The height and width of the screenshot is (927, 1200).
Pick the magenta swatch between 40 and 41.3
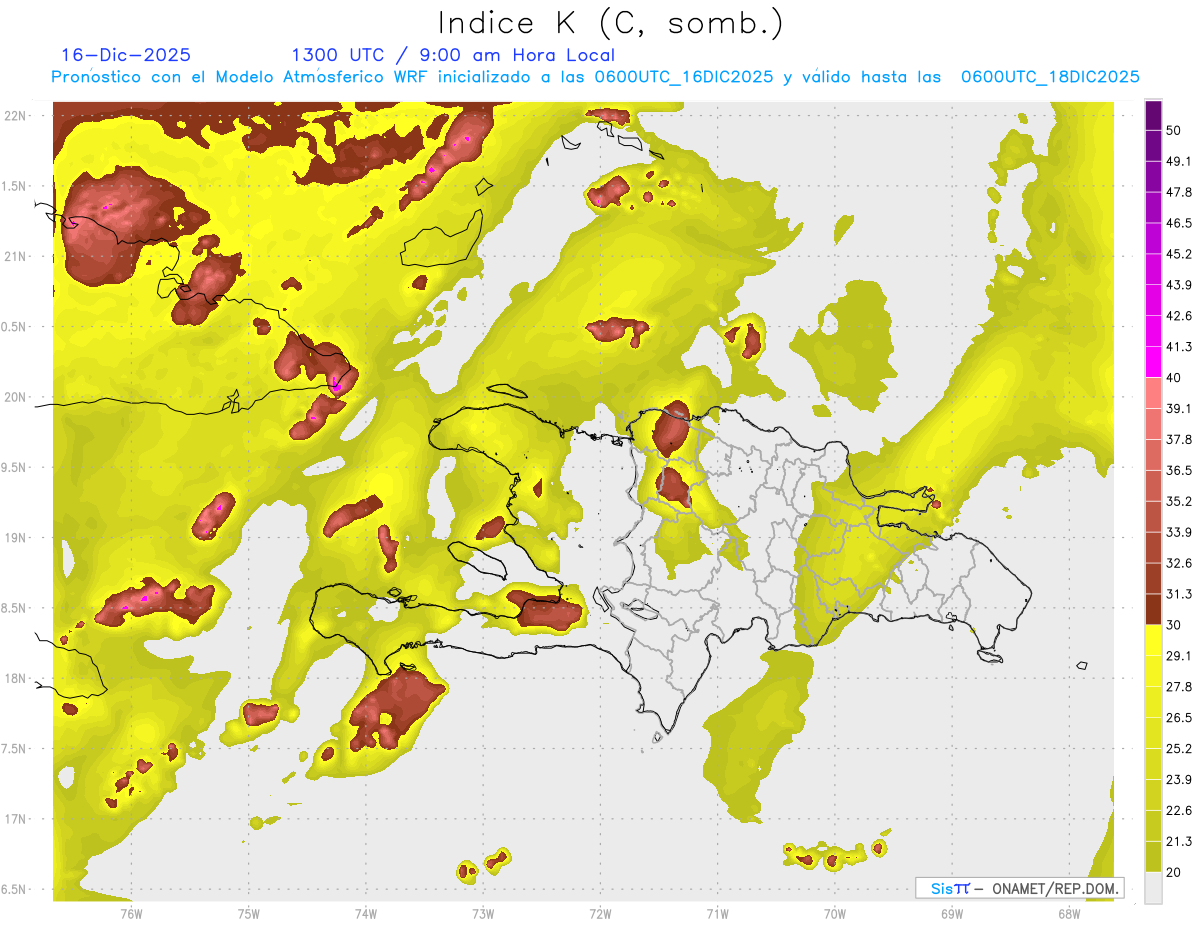click(1153, 362)
